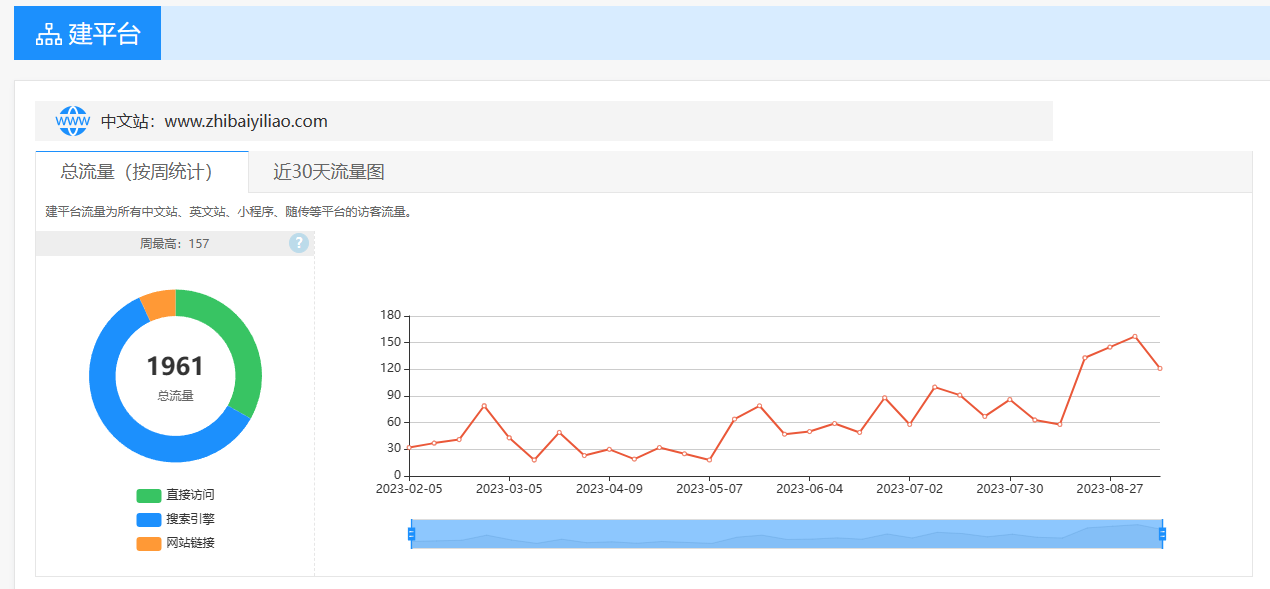Click the 2023-07-30 axis label
This screenshot has height=589, width=1270.
[1009, 489]
